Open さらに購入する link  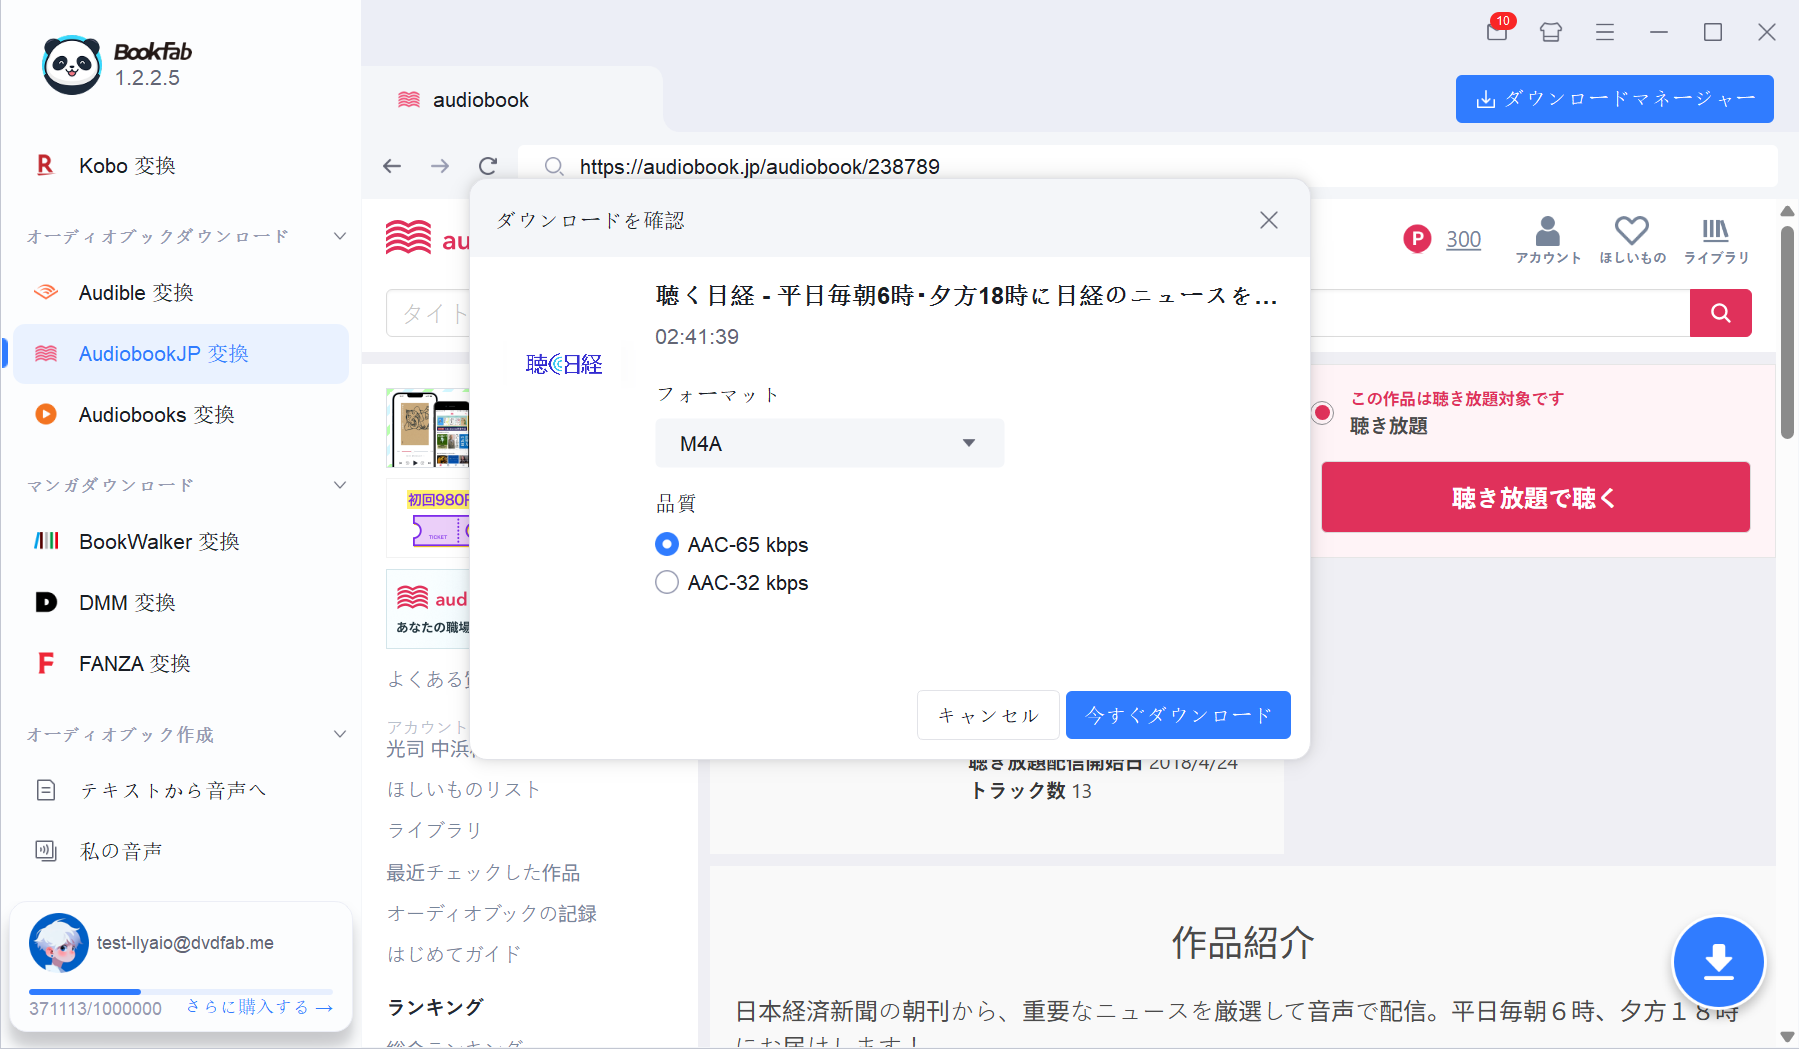[x=257, y=1006]
